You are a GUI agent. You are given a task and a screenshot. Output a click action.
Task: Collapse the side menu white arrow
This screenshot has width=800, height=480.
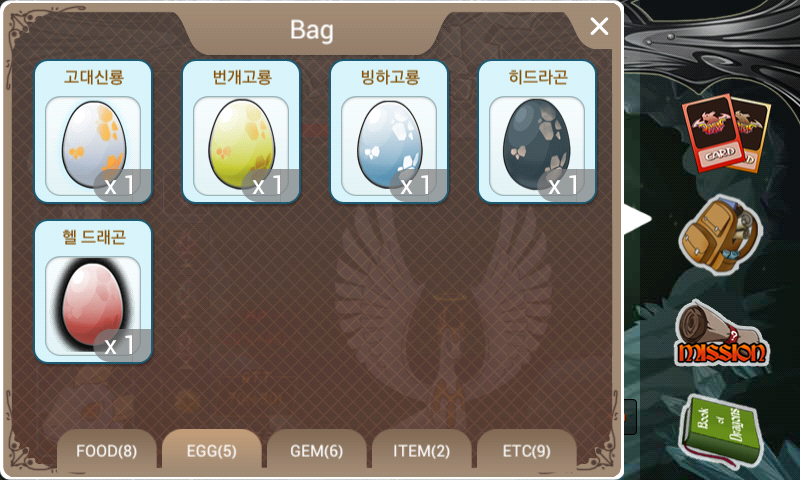[x=638, y=219]
